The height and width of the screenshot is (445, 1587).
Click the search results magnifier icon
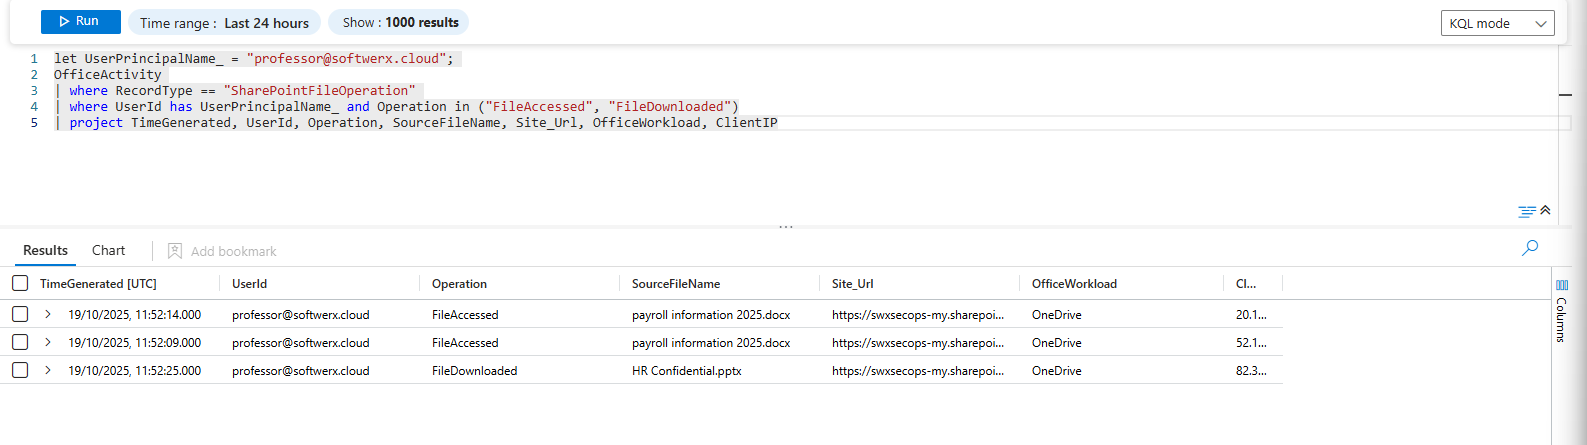click(x=1529, y=248)
